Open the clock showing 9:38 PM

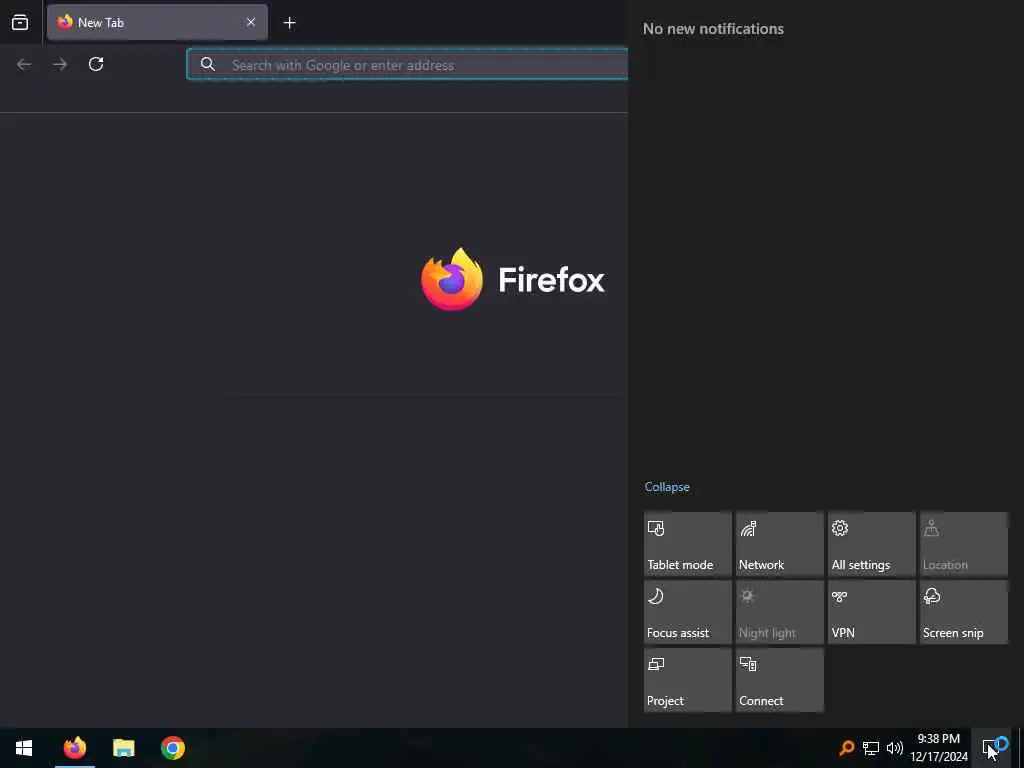(939, 748)
